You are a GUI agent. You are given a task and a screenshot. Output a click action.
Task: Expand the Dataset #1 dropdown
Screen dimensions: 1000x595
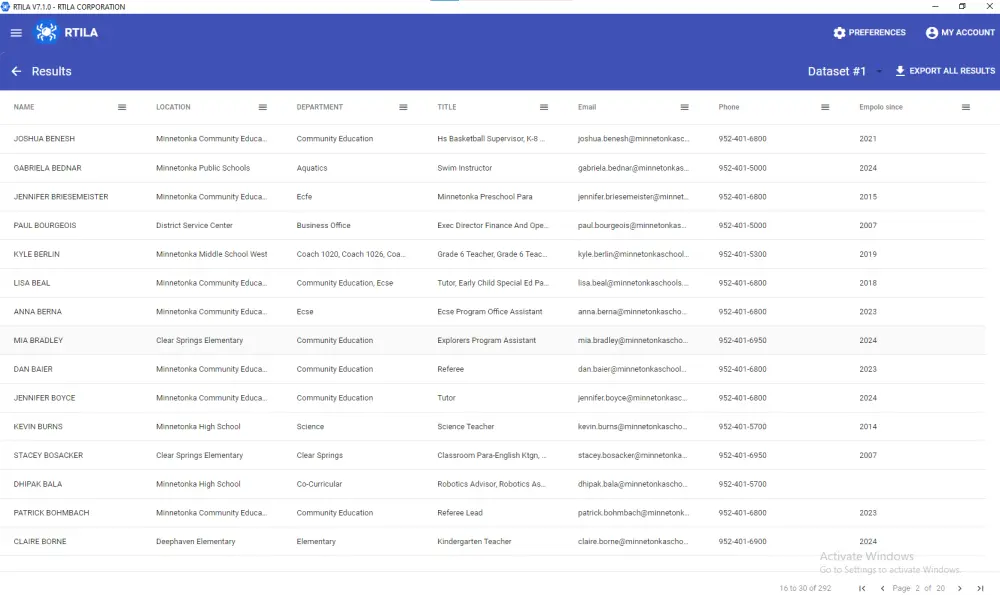click(844, 71)
